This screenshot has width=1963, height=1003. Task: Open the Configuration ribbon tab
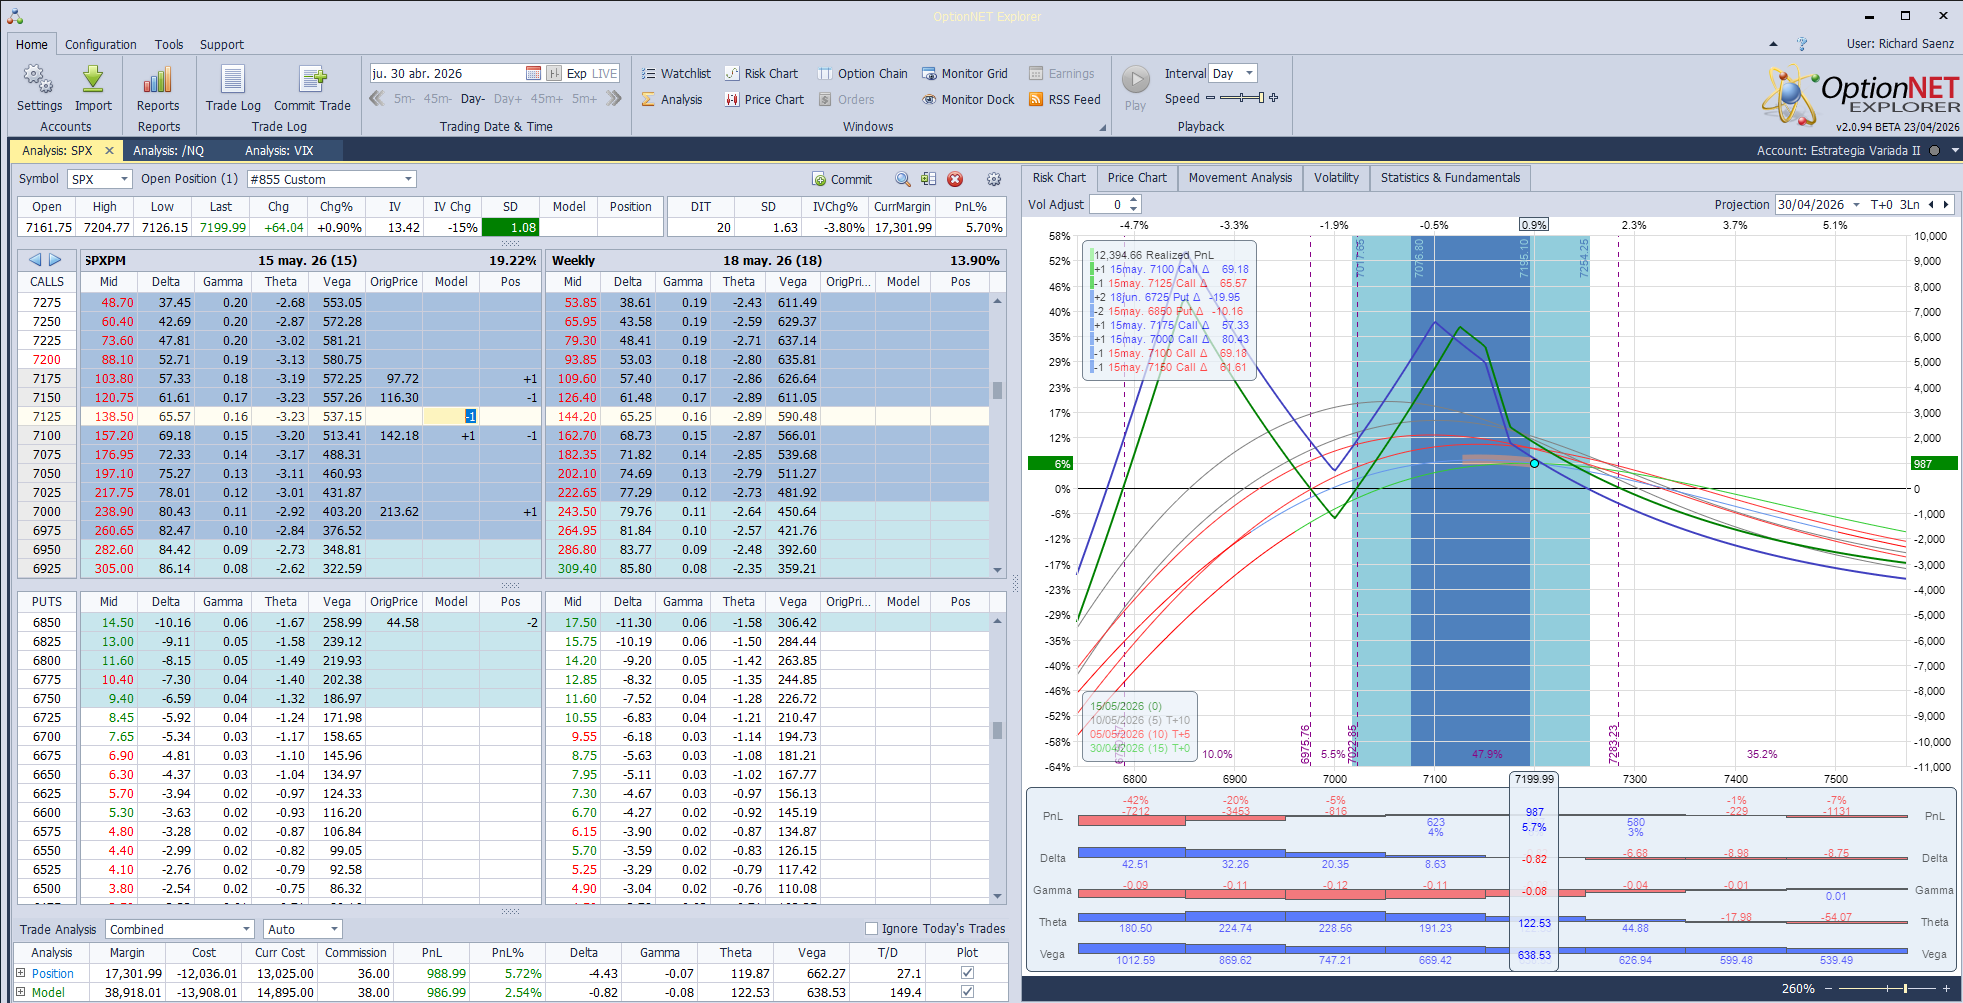coord(101,44)
